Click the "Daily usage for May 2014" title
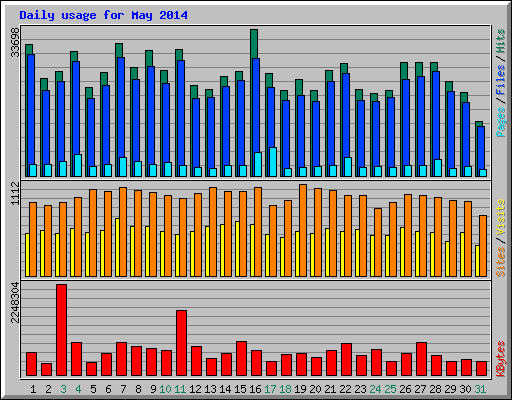 pos(103,15)
